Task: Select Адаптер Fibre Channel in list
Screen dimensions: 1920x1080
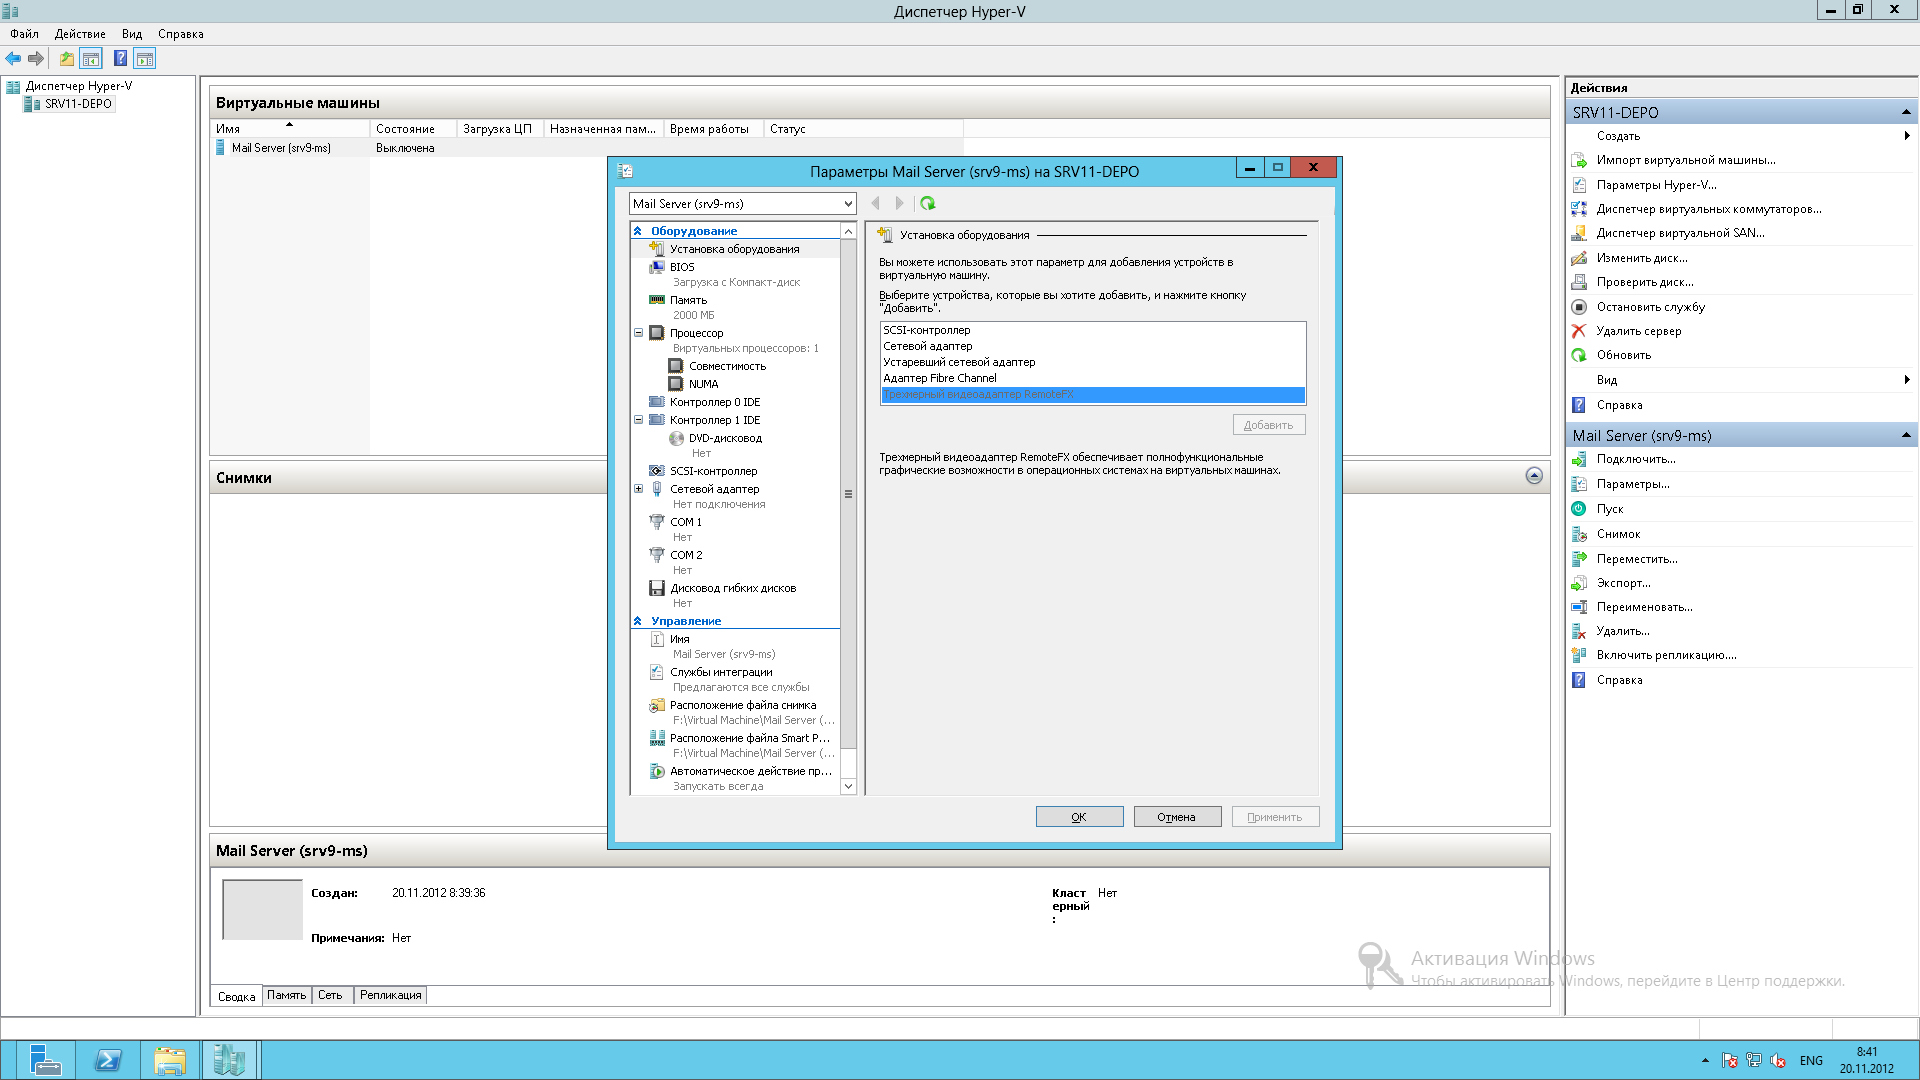Action: tap(1093, 378)
